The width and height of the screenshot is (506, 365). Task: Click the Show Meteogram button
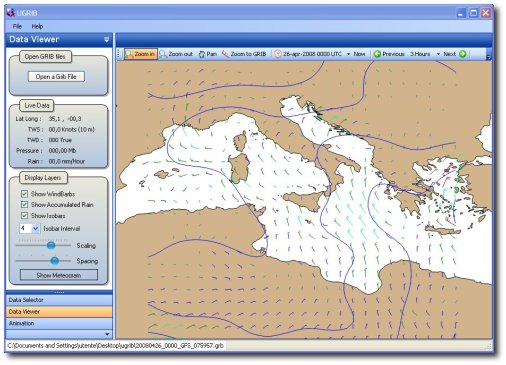pyautogui.click(x=59, y=275)
